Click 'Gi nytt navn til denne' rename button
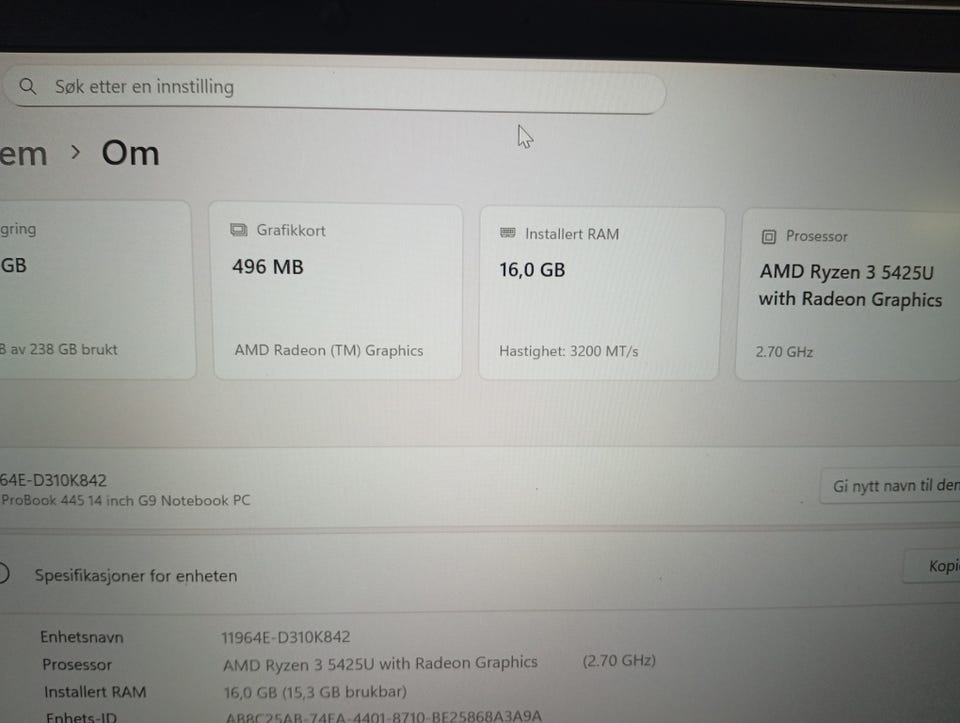 pos(891,486)
